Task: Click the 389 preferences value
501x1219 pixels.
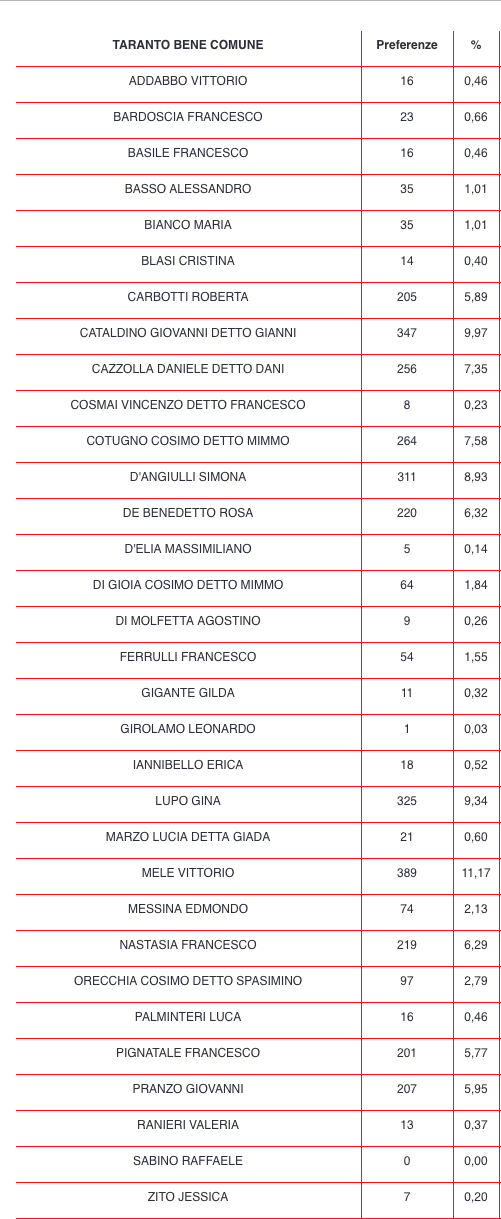Action: point(407,873)
